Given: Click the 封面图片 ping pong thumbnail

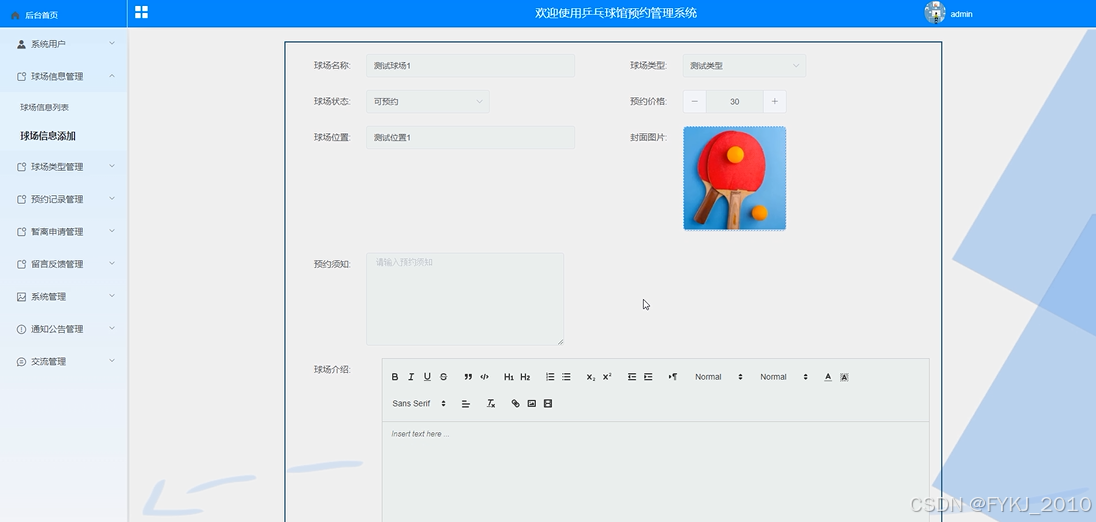Looking at the screenshot, I should 735,178.
